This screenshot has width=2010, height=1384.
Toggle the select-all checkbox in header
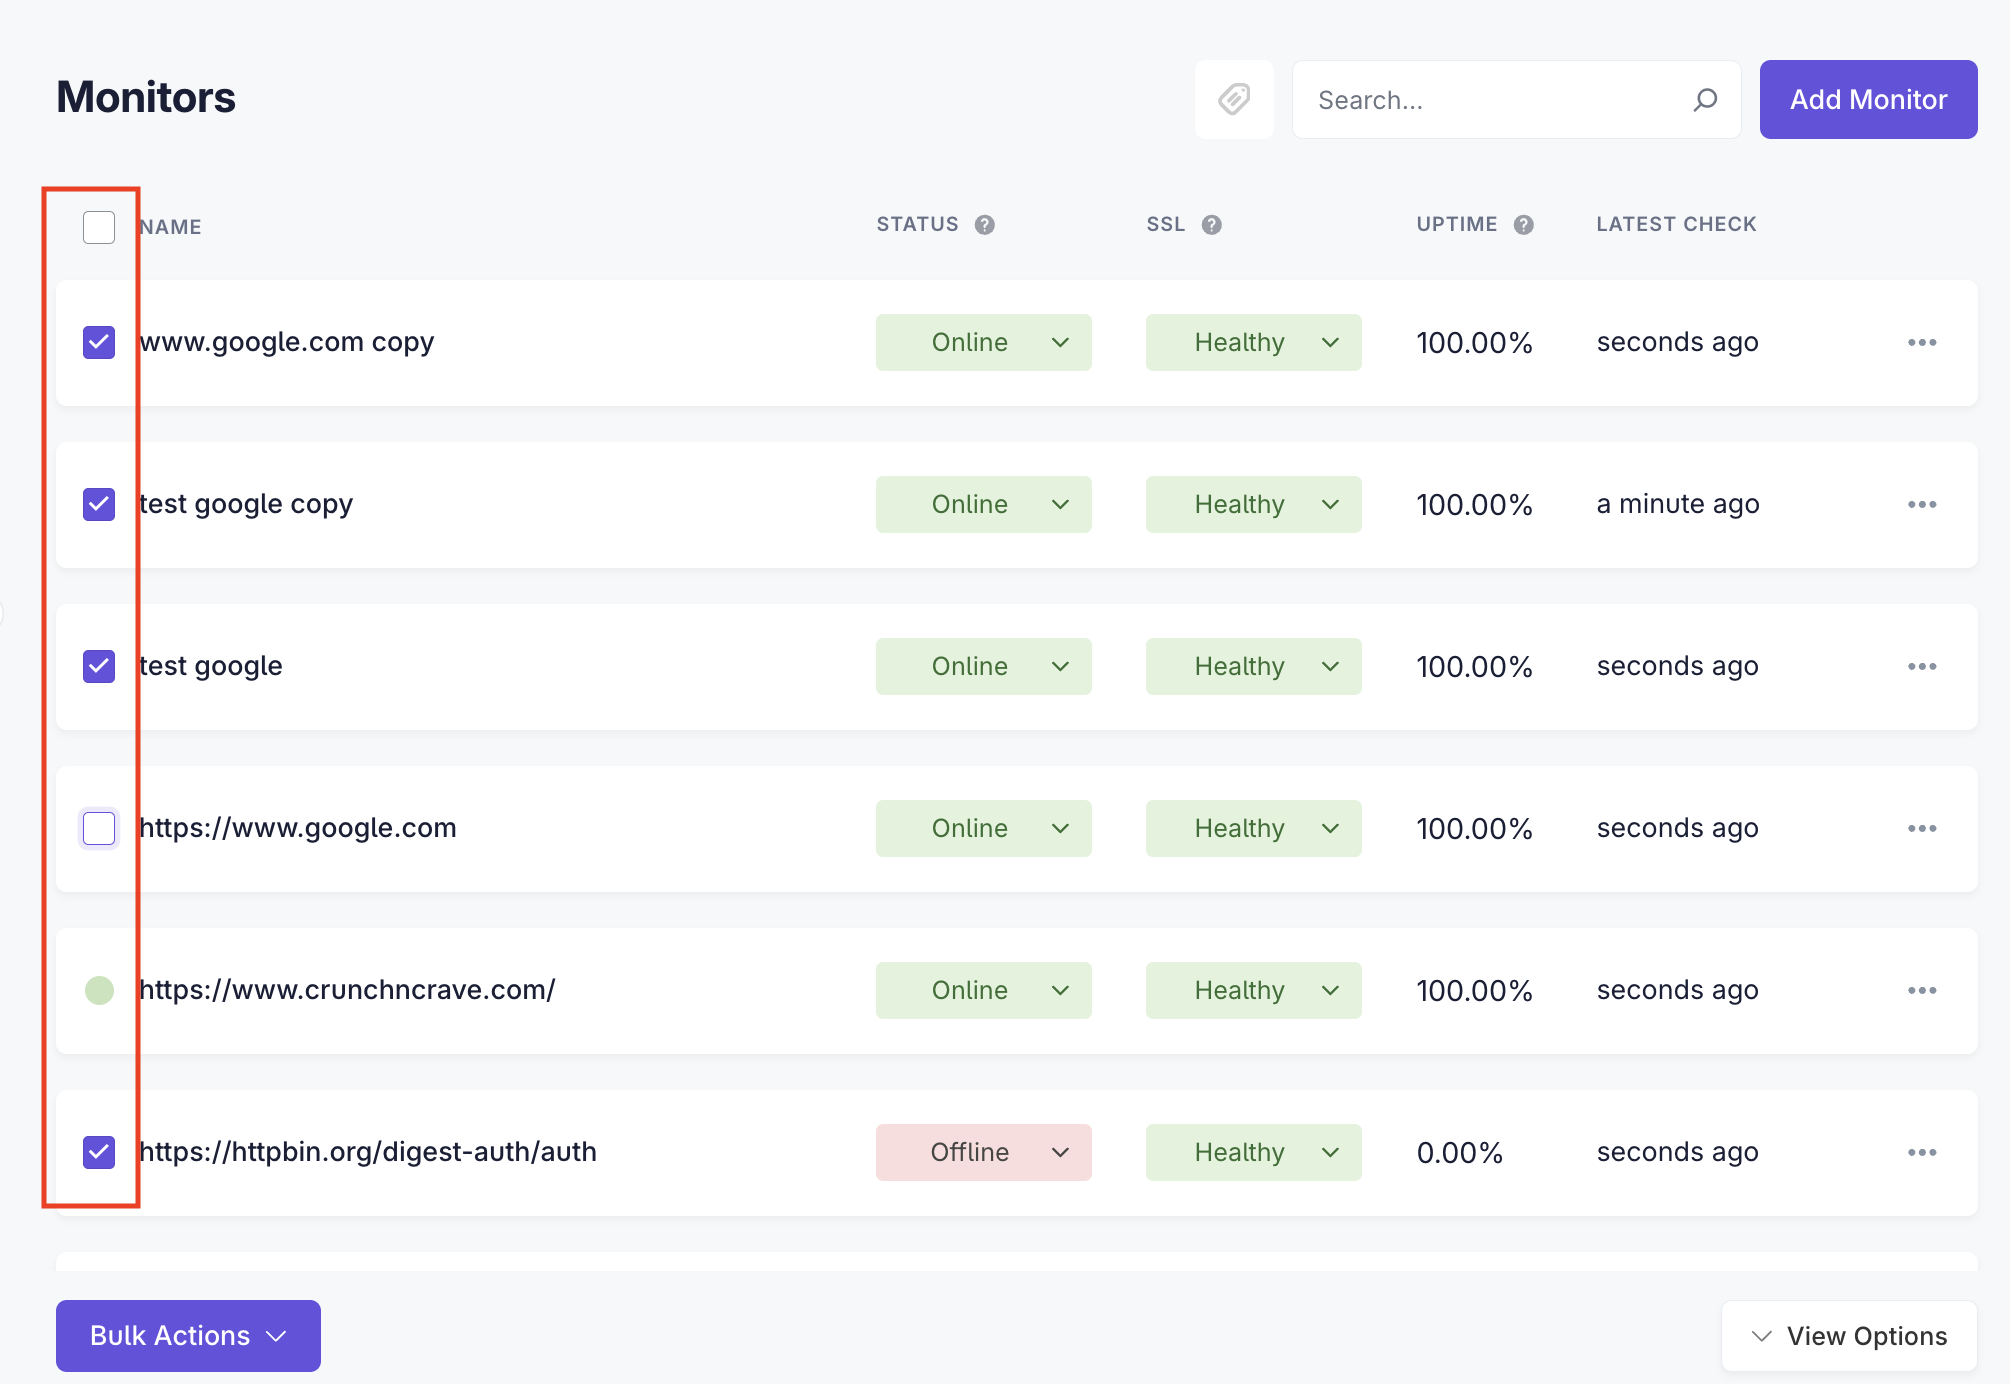pyautogui.click(x=99, y=227)
